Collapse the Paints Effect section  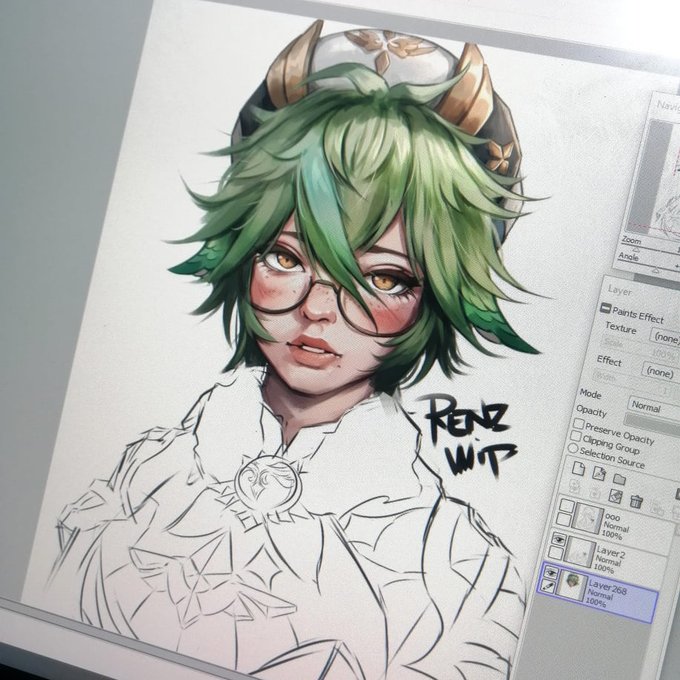click(x=605, y=308)
